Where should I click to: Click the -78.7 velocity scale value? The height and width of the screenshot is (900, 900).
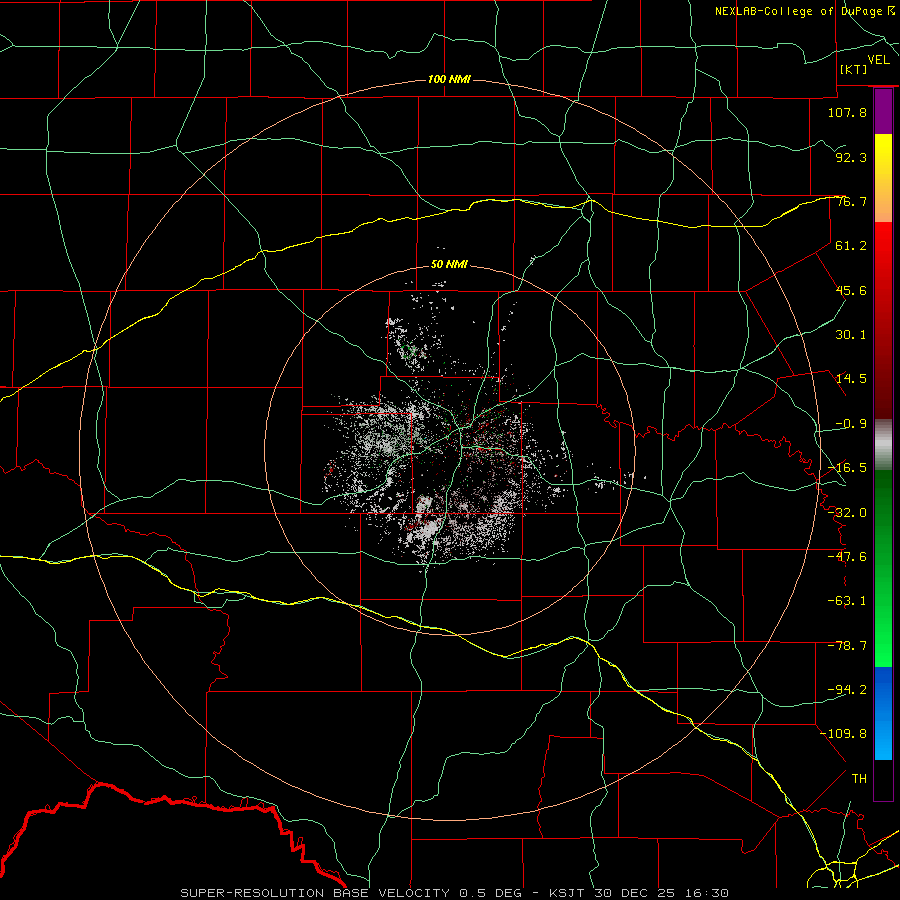(847, 646)
